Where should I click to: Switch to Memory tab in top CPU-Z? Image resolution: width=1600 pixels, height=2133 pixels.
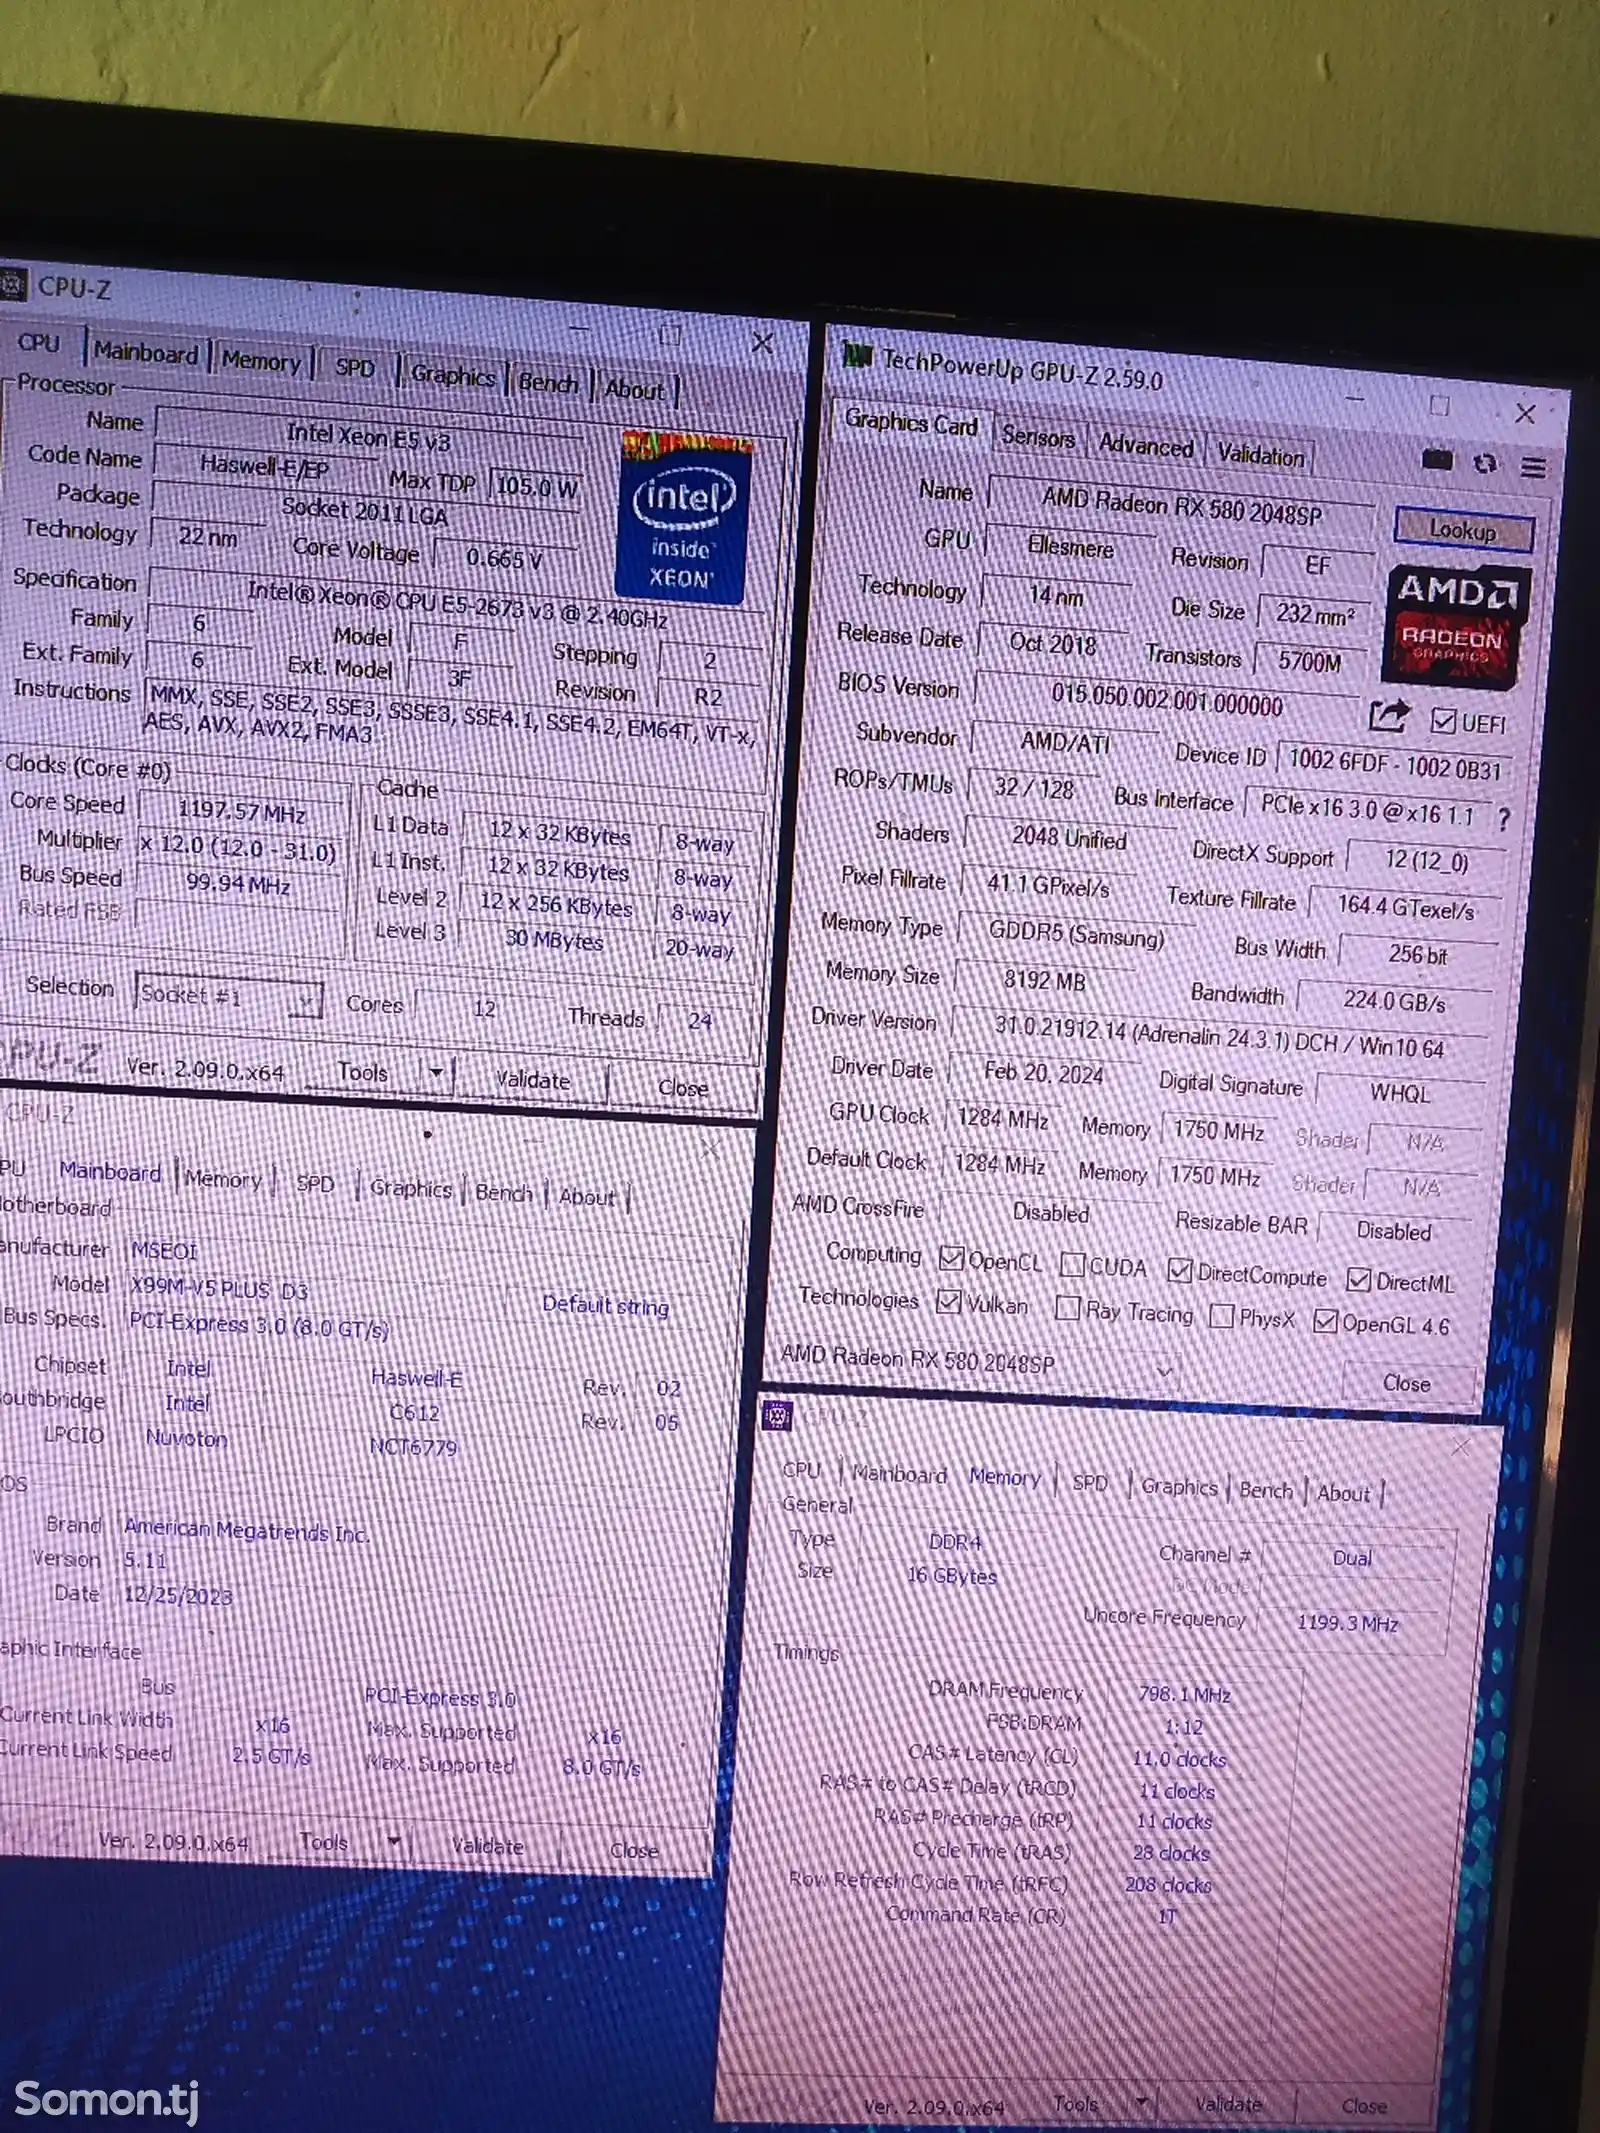(261, 360)
